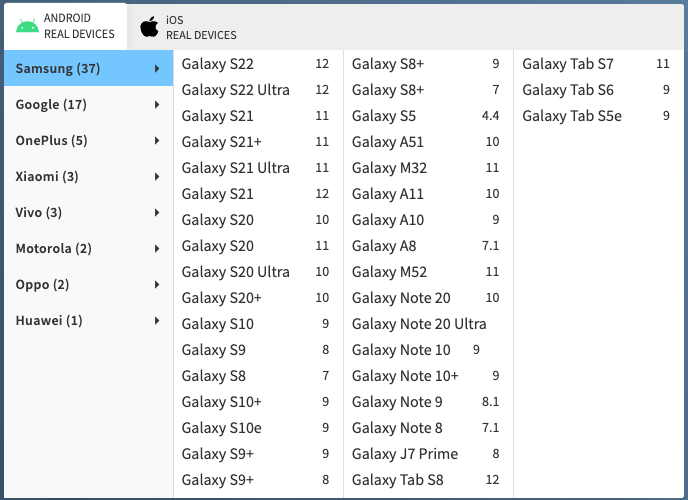This screenshot has height=500, width=688.
Task: Click the green Android robot icon
Action: pos(27,26)
